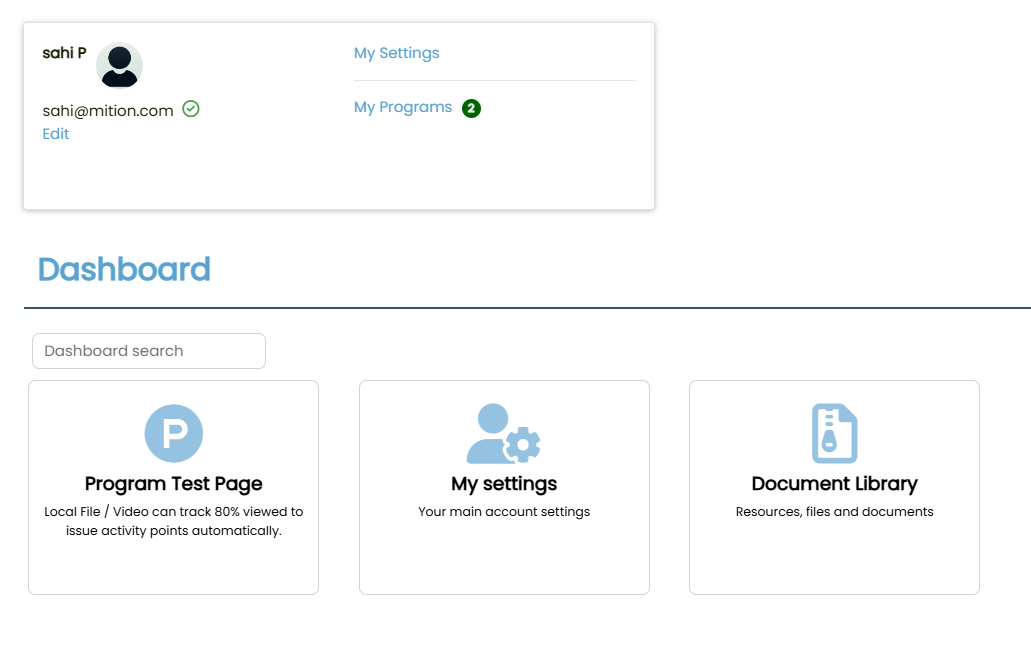Click 'Resources, files and documents' description text

coord(834,512)
